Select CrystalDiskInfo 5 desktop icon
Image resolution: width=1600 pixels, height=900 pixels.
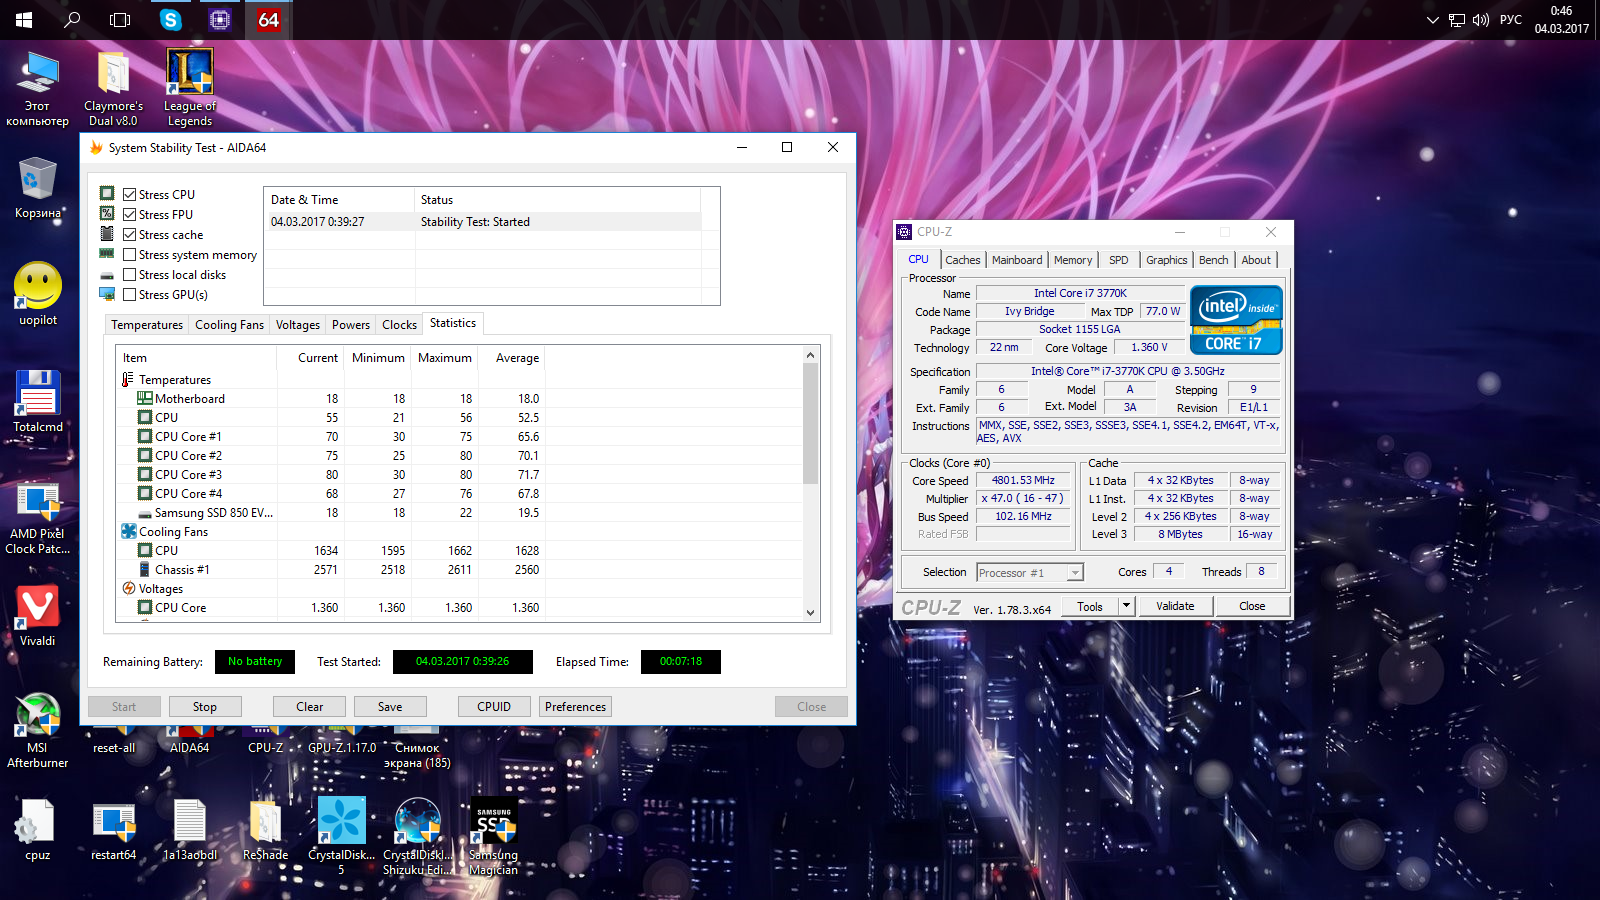[341, 836]
